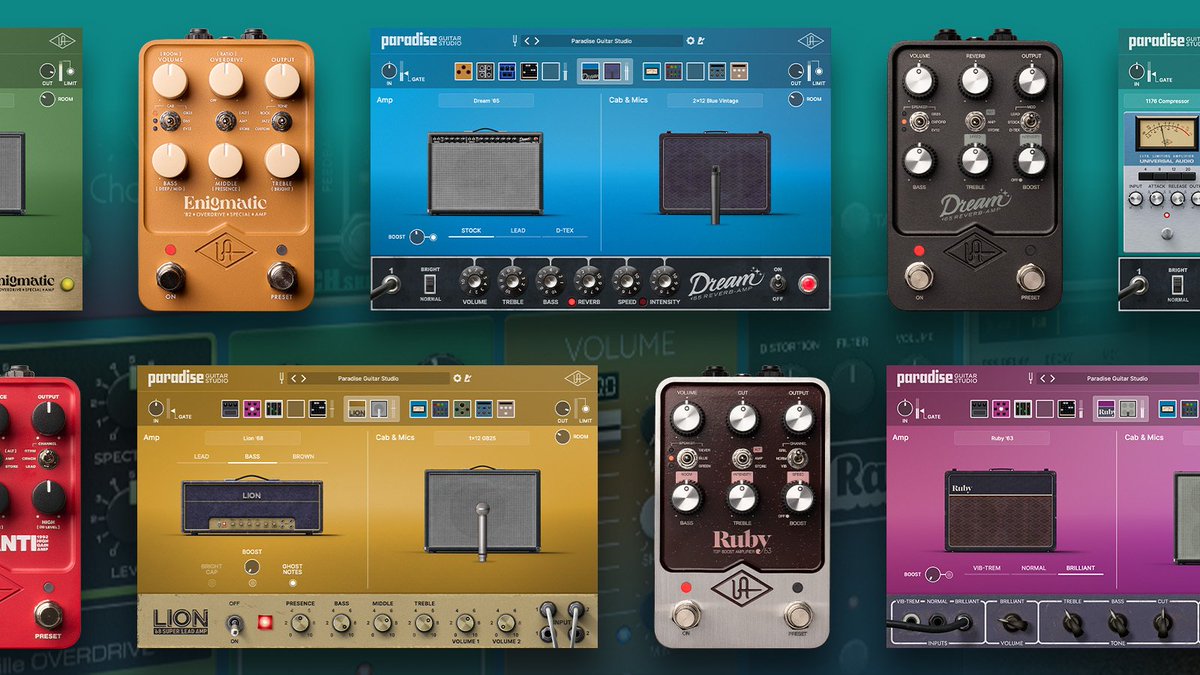
Task: Open 1x12 GB25 cabinet dropdown
Action: [x=482, y=438]
